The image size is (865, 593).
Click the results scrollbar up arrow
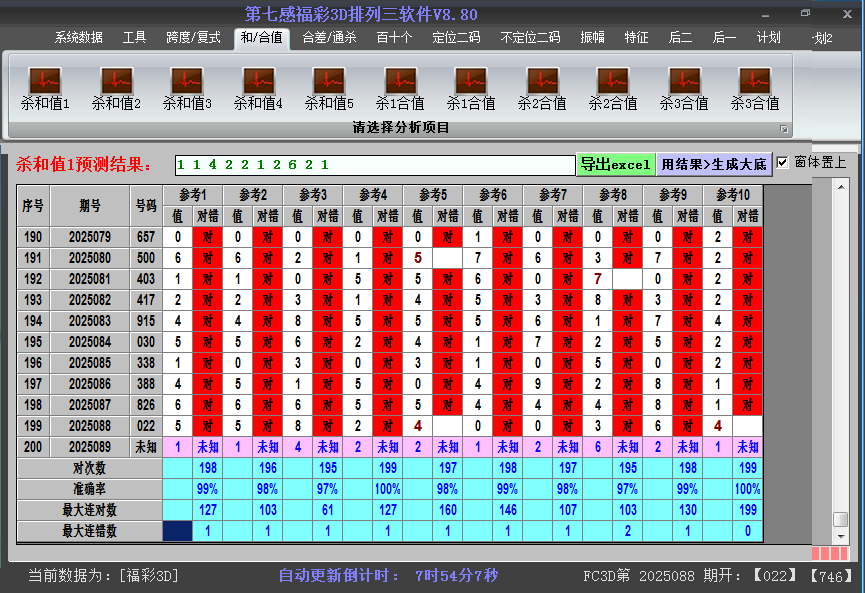point(841,188)
